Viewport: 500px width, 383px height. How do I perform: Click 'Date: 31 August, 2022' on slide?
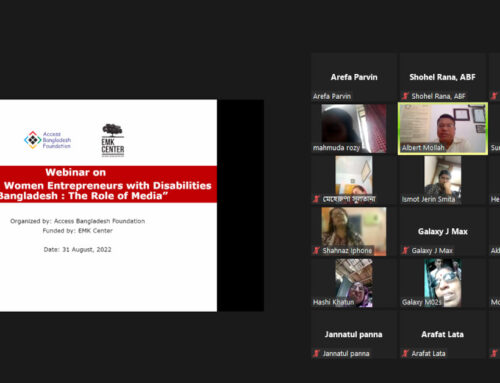[x=77, y=250]
